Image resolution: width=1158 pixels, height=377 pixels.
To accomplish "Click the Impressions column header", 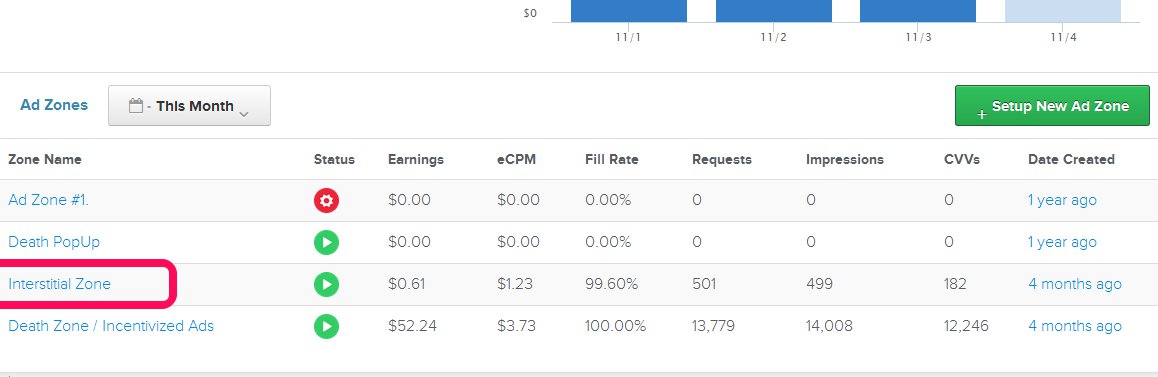I will click(845, 160).
